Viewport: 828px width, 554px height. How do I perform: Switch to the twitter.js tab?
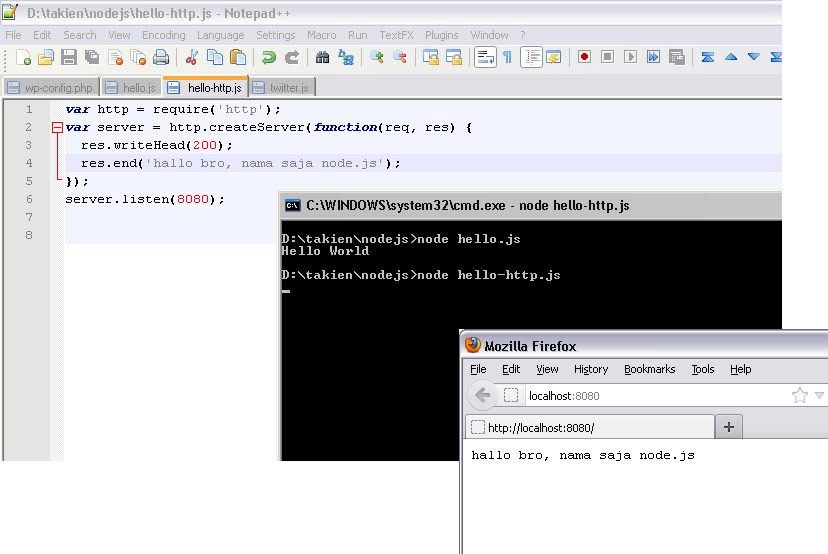(x=282, y=88)
